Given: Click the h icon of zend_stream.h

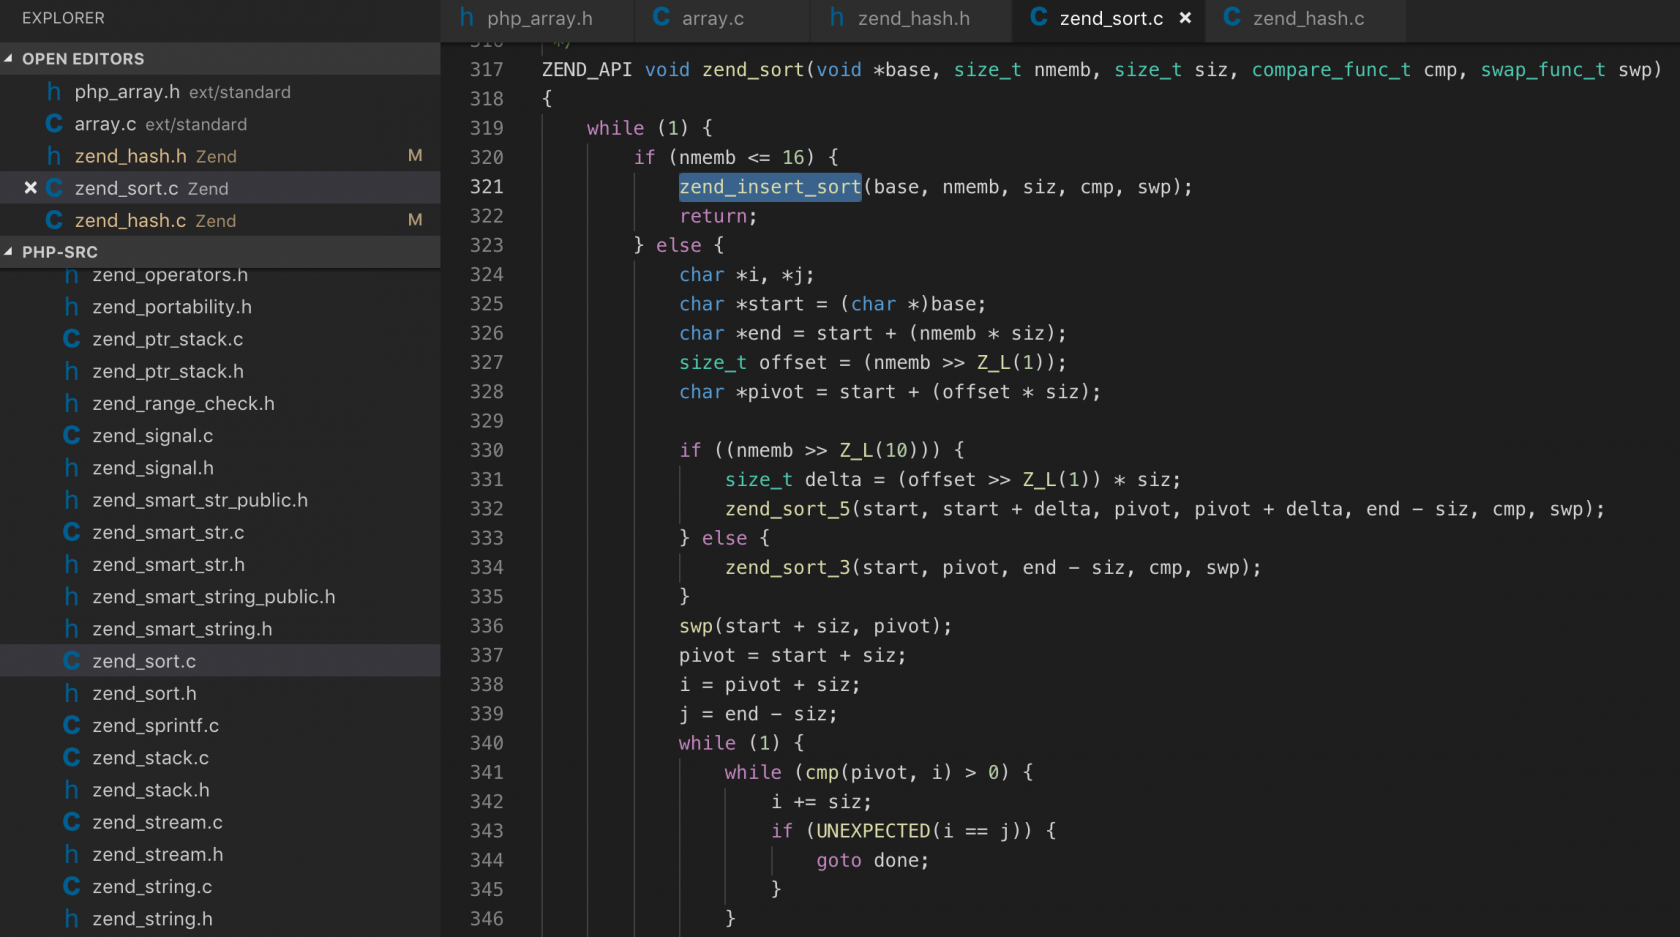Looking at the screenshot, I should (71, 854).
